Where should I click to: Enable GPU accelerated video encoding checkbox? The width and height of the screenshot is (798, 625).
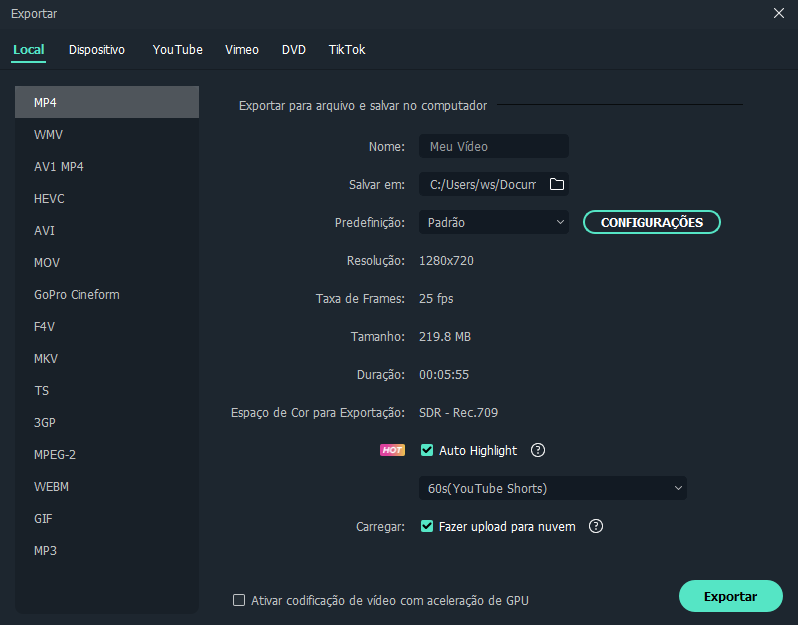tap(239, 600)
